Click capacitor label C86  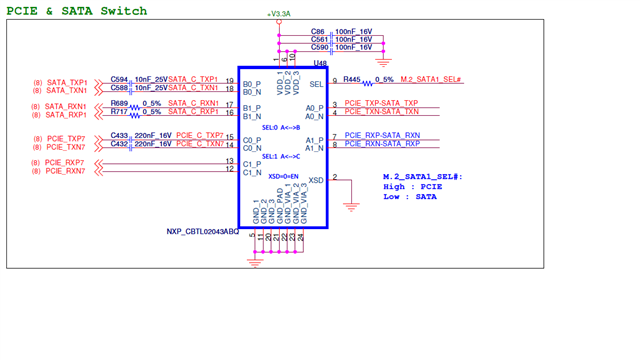coord(318,31)
